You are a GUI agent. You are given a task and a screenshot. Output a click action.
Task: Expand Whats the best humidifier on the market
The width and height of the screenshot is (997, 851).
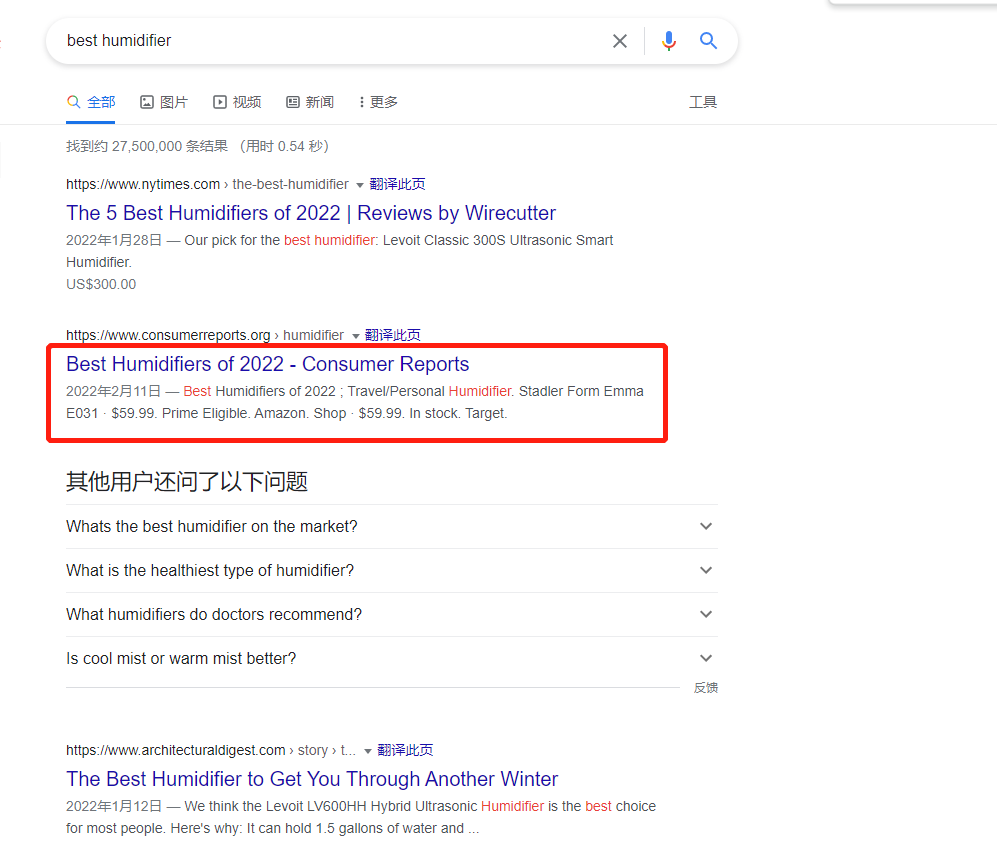pyautogui.click(x=392, y=527)
